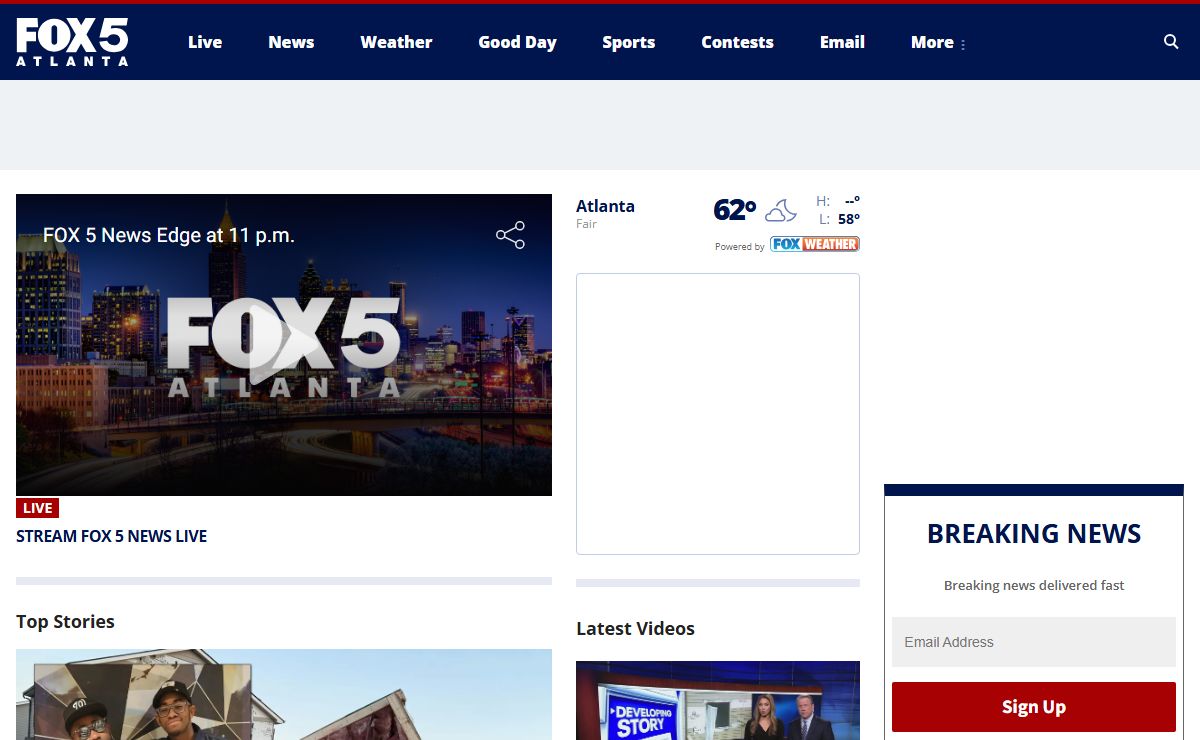
Task: Click the low temperature 58° value
Action: click(x=849, y=219)
